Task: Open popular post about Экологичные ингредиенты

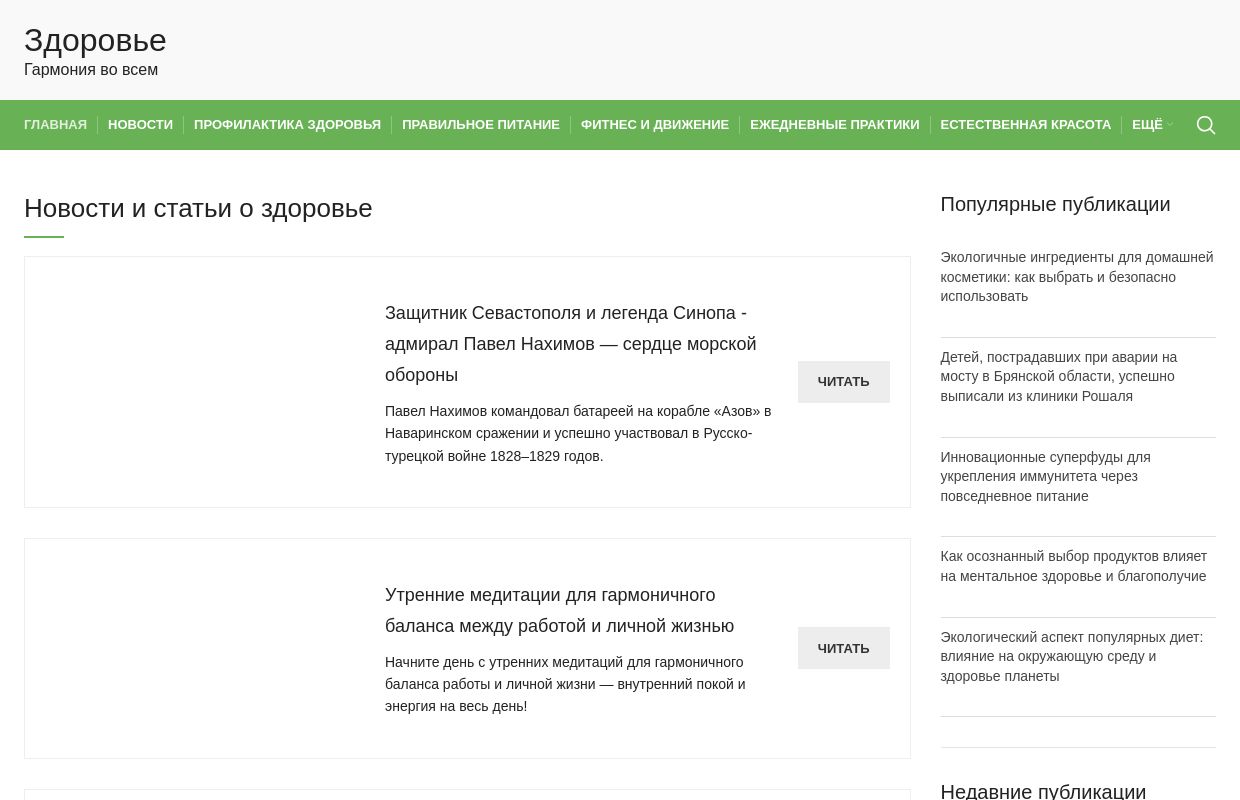Action: click(1076, 277)
